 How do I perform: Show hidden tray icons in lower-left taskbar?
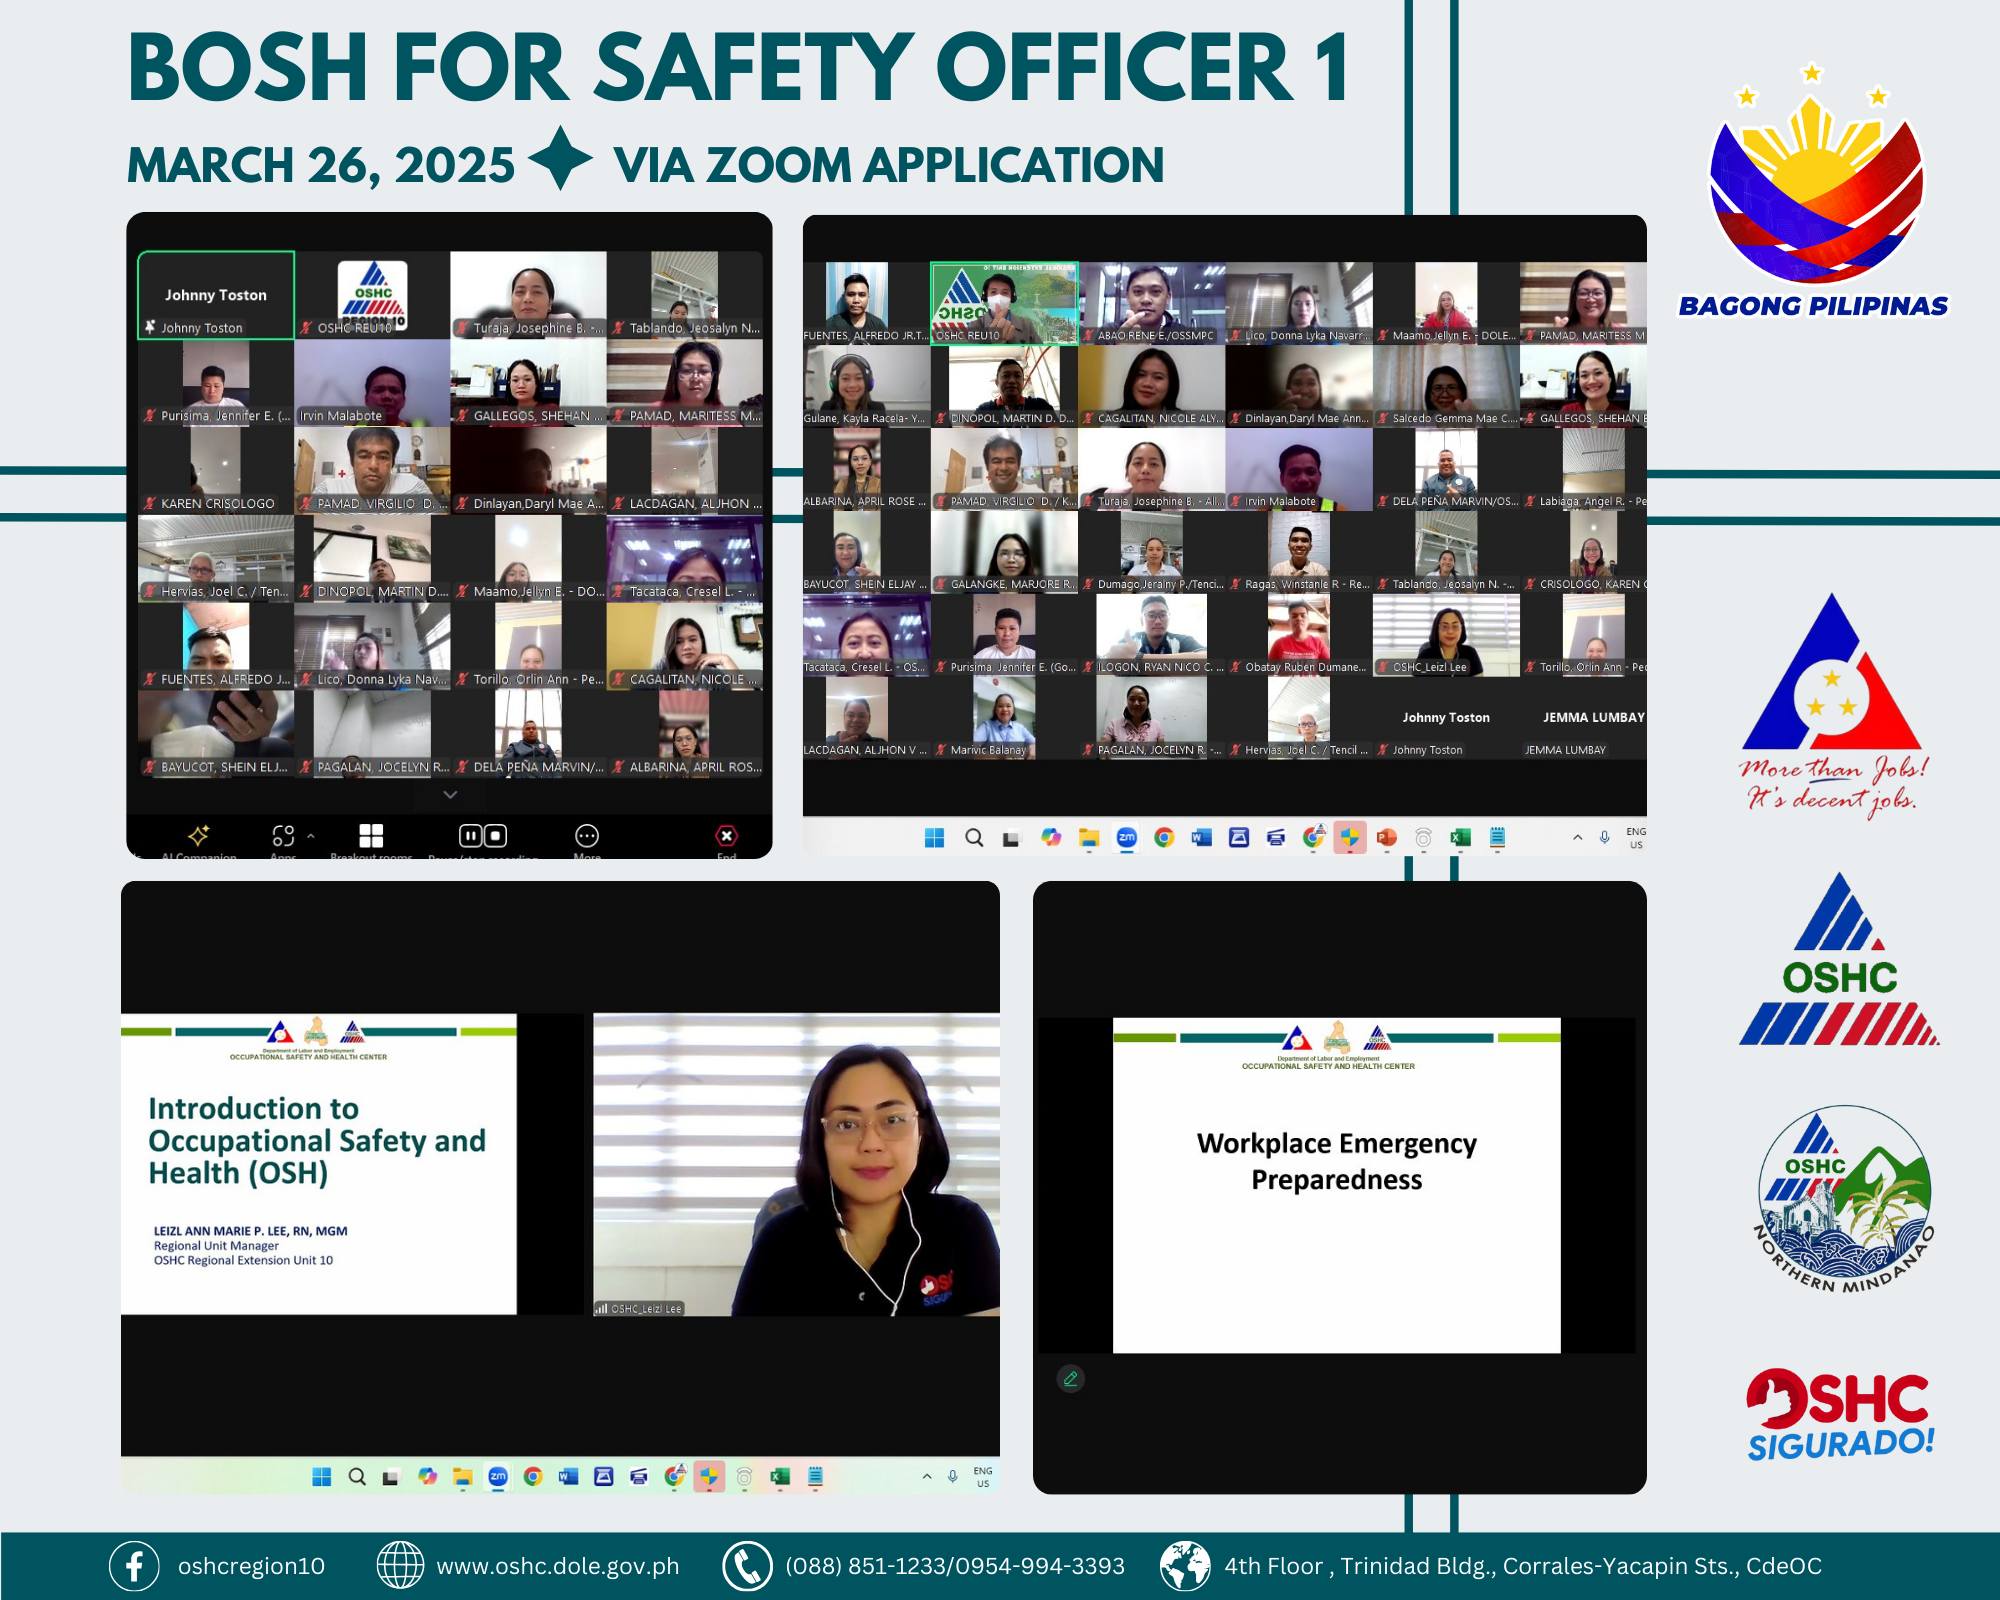tap(927, 1476)
